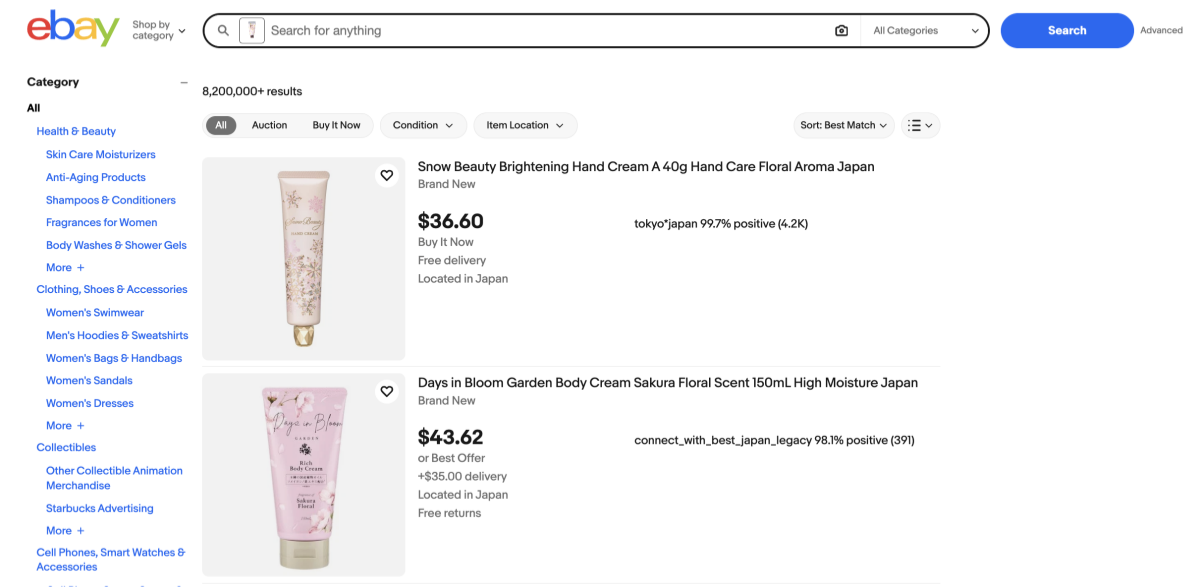Expand More under Clothing, Shoes & Accessories
This screenshot has height=587, width=1200.
(65, 426)
